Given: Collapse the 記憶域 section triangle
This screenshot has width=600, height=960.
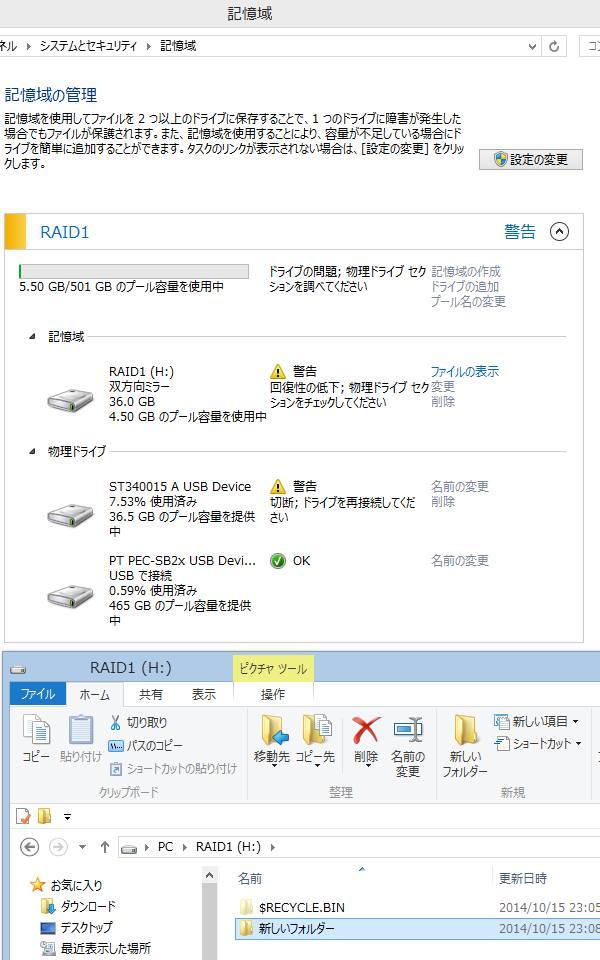Looking at the screenshot, I should point(32,337).
